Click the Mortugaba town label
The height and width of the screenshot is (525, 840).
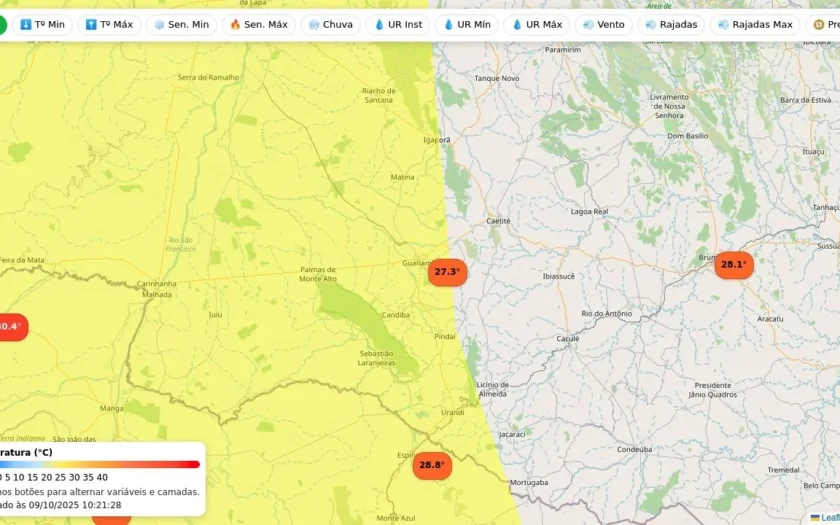pos(529,483)
